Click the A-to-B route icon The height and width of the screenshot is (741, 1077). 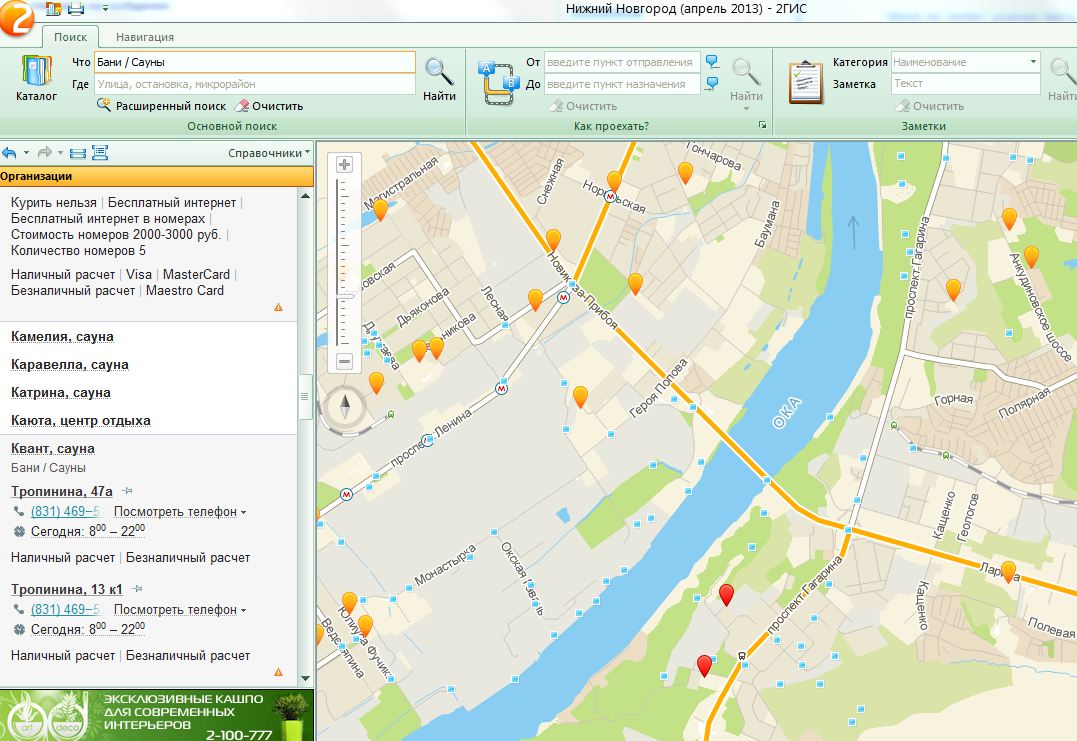click(x=497, y=82)
